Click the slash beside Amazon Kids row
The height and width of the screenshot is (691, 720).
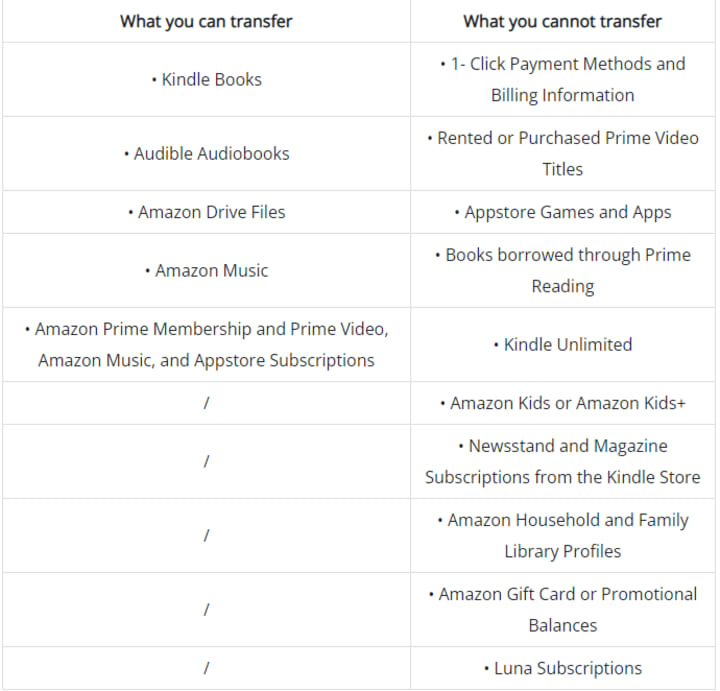point(205,403)
